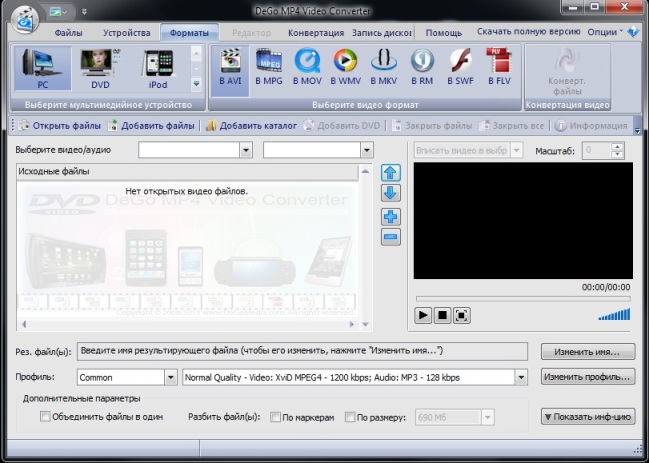Switch to the Файлы tab
The image size is (649, 463).
pos(68,33)
